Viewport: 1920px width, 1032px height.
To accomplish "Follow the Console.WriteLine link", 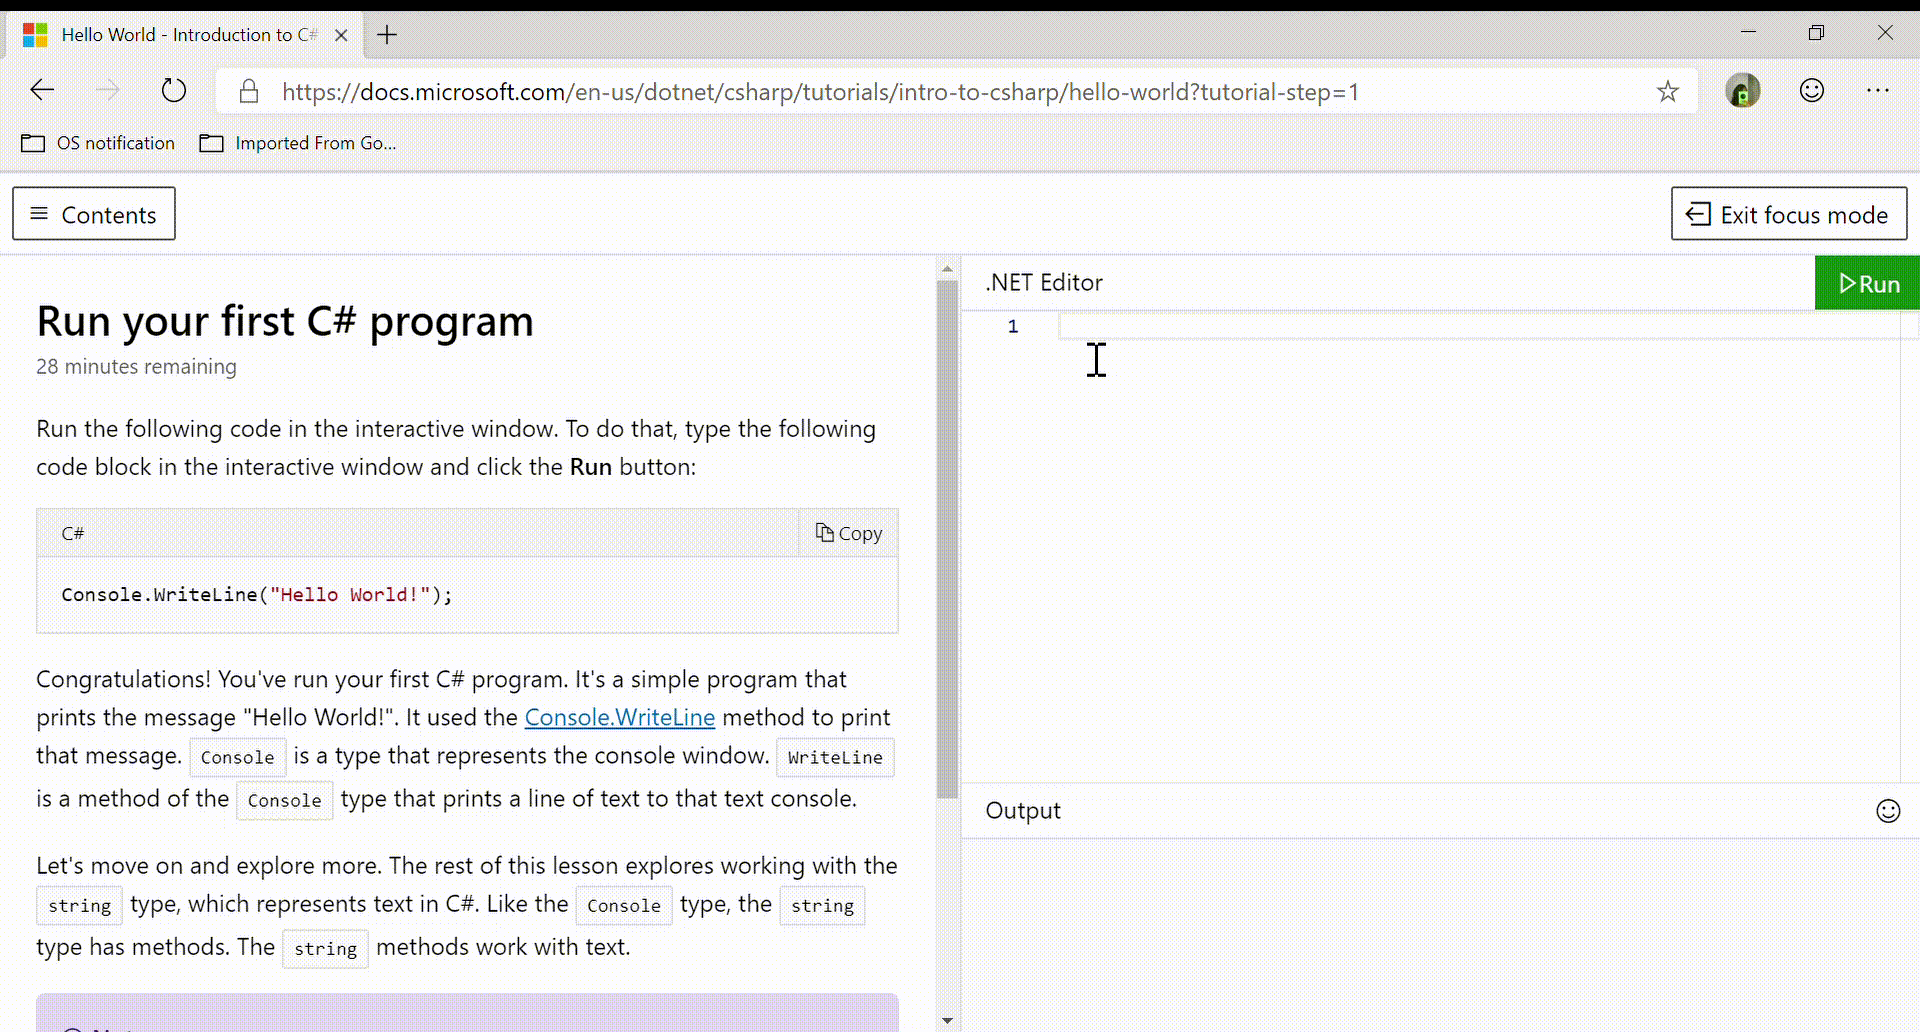I will tap(620, 717).
